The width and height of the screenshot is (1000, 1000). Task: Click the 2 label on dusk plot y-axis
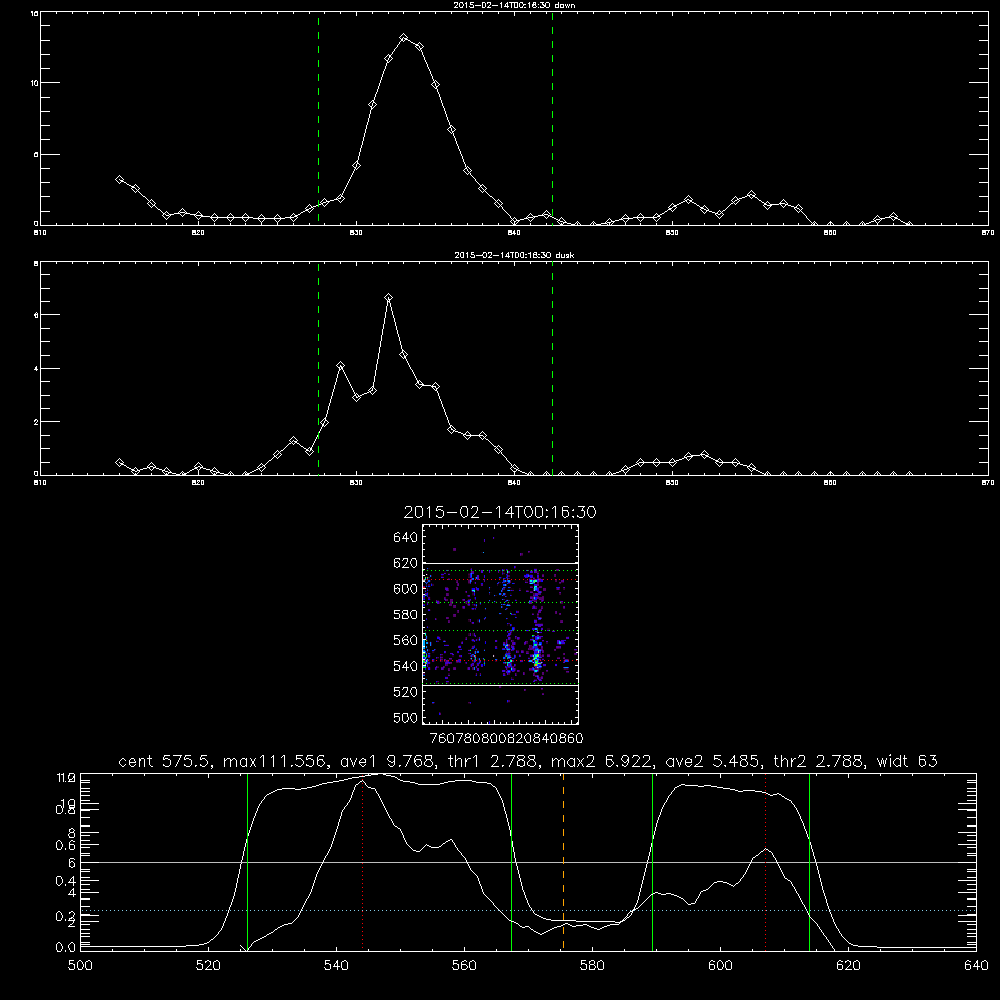click(36, 422)
